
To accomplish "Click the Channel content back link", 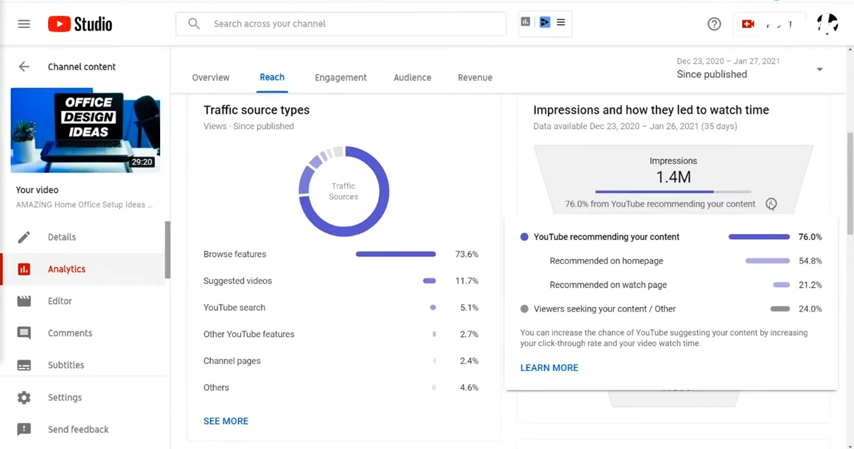I will pyautogui.click(x=82, y=66).
